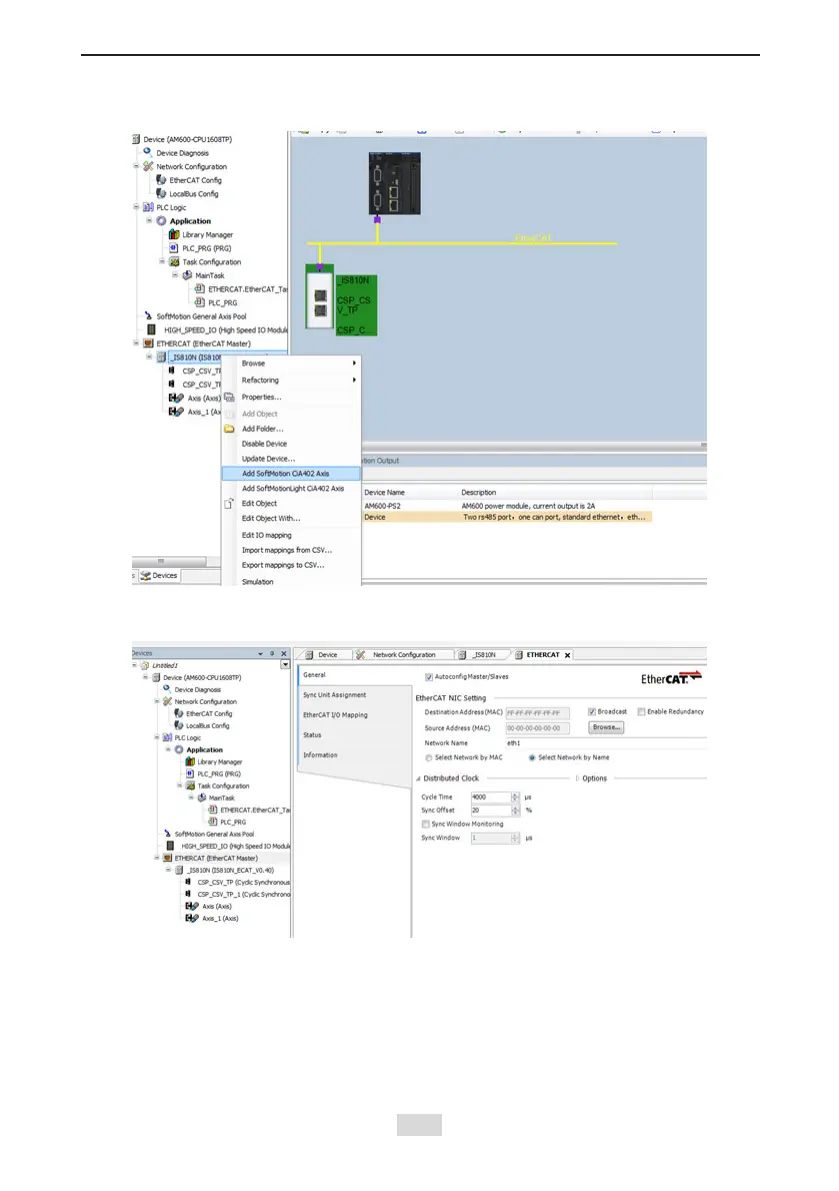Click PLC_PRG (PRG) icon in lower tree
The height and width of the screenshot is (1191, 839).
[x=190, y=774]
